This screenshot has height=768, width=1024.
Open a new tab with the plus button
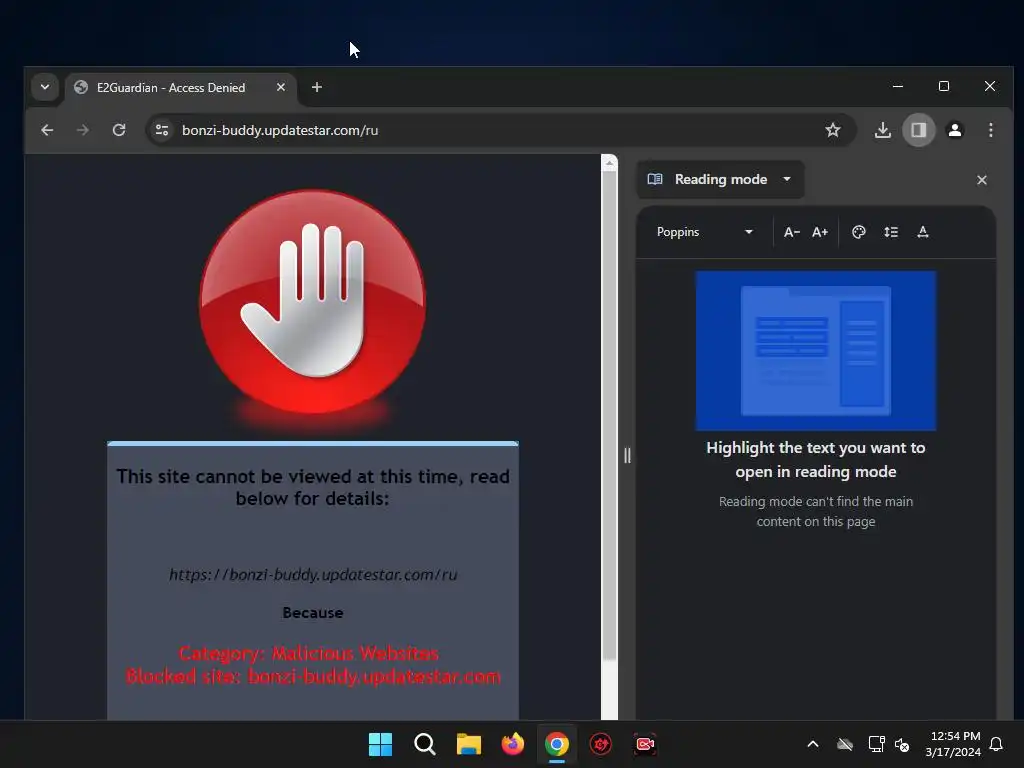(x=317, y=87)
